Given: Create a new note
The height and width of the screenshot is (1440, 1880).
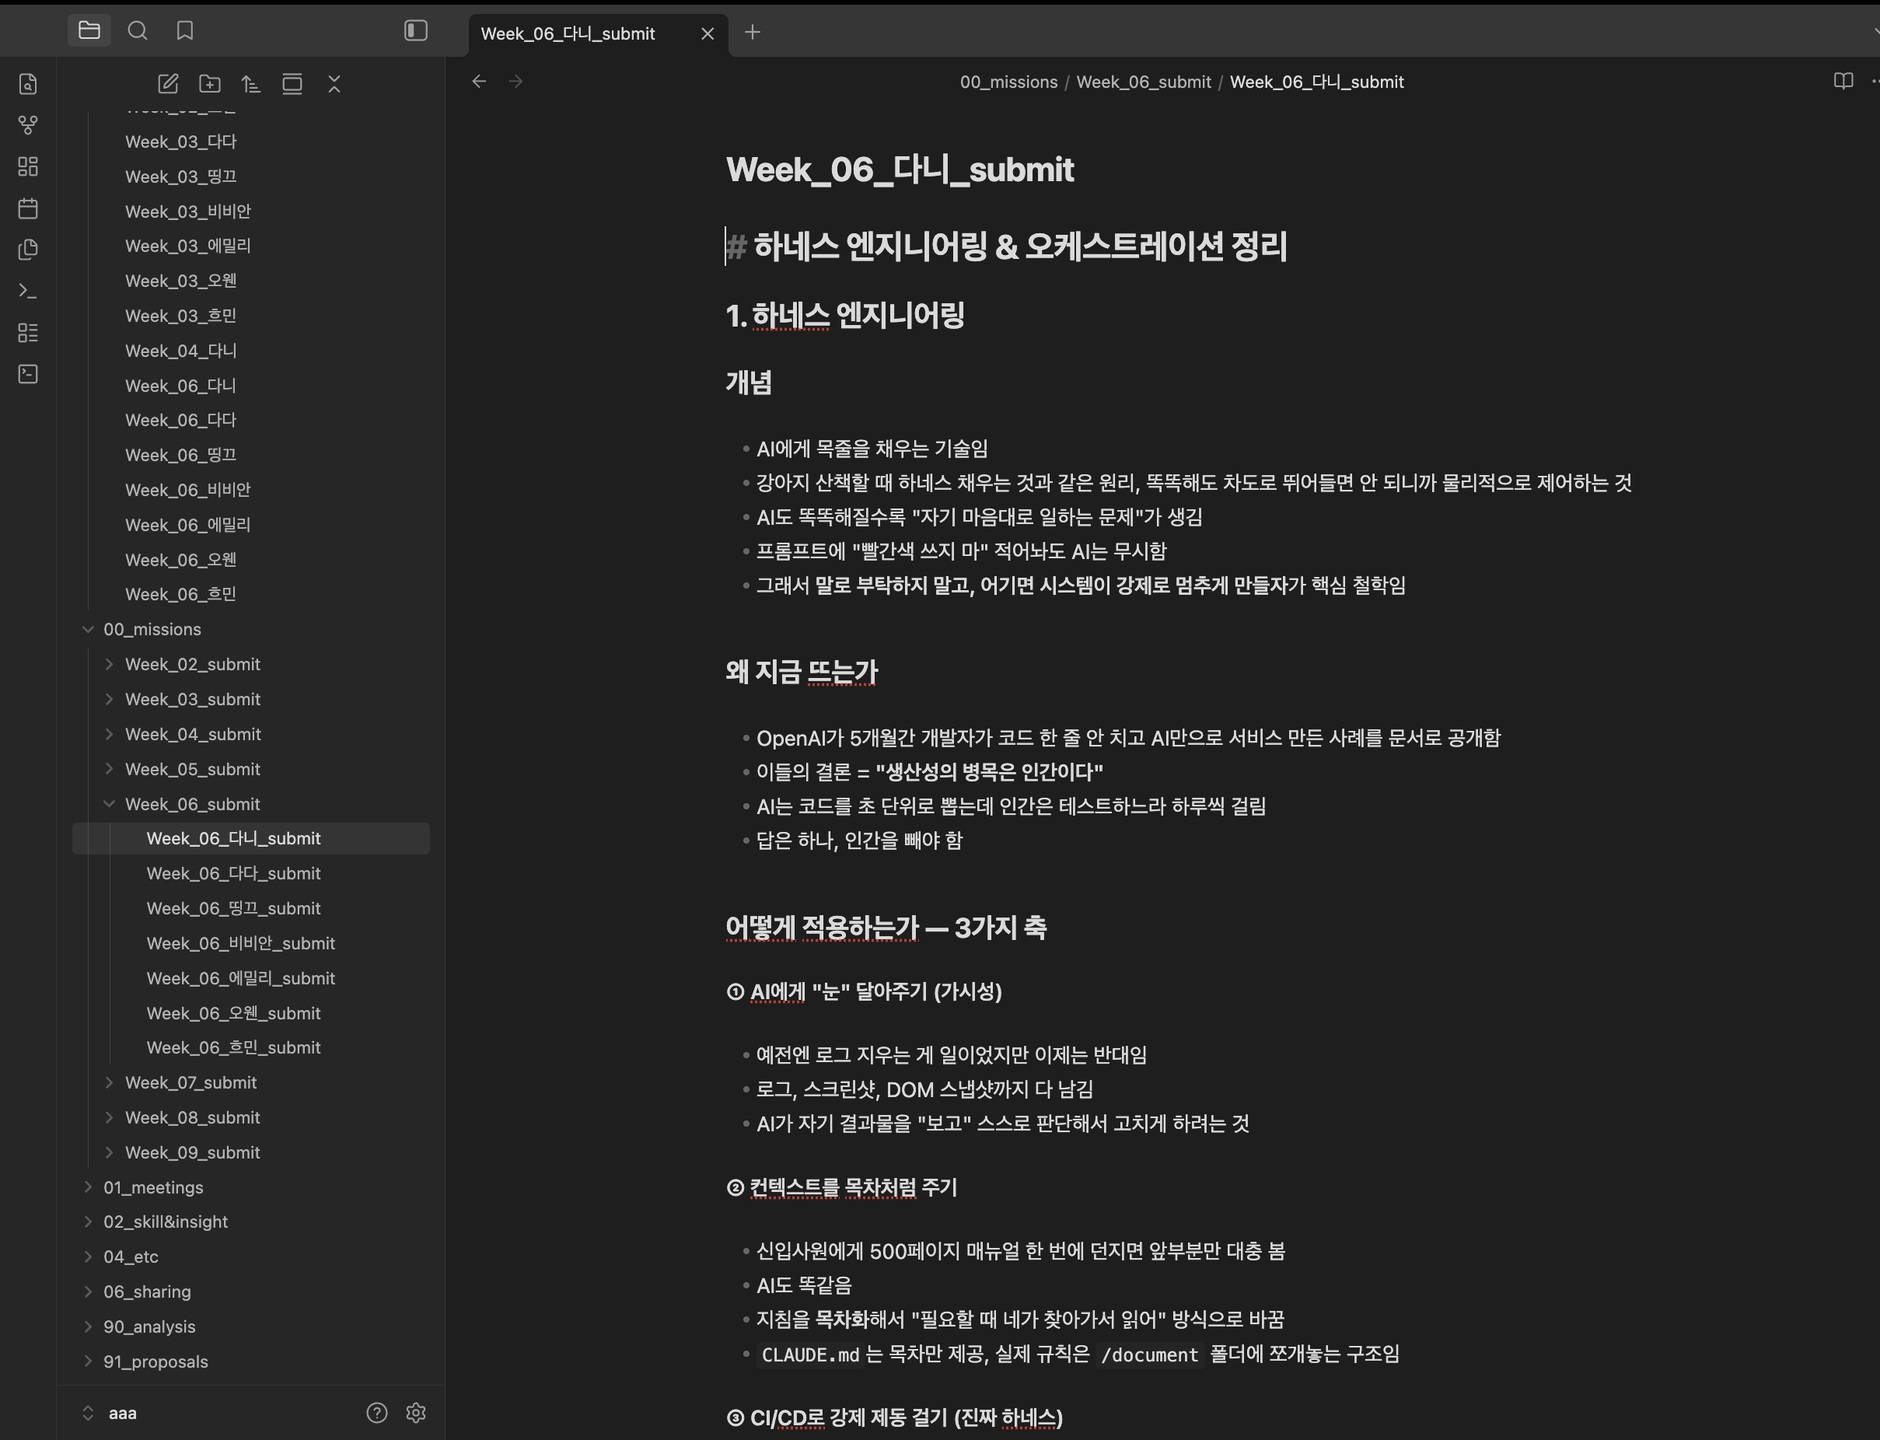Looking at the screenshot, I should 168,84.
